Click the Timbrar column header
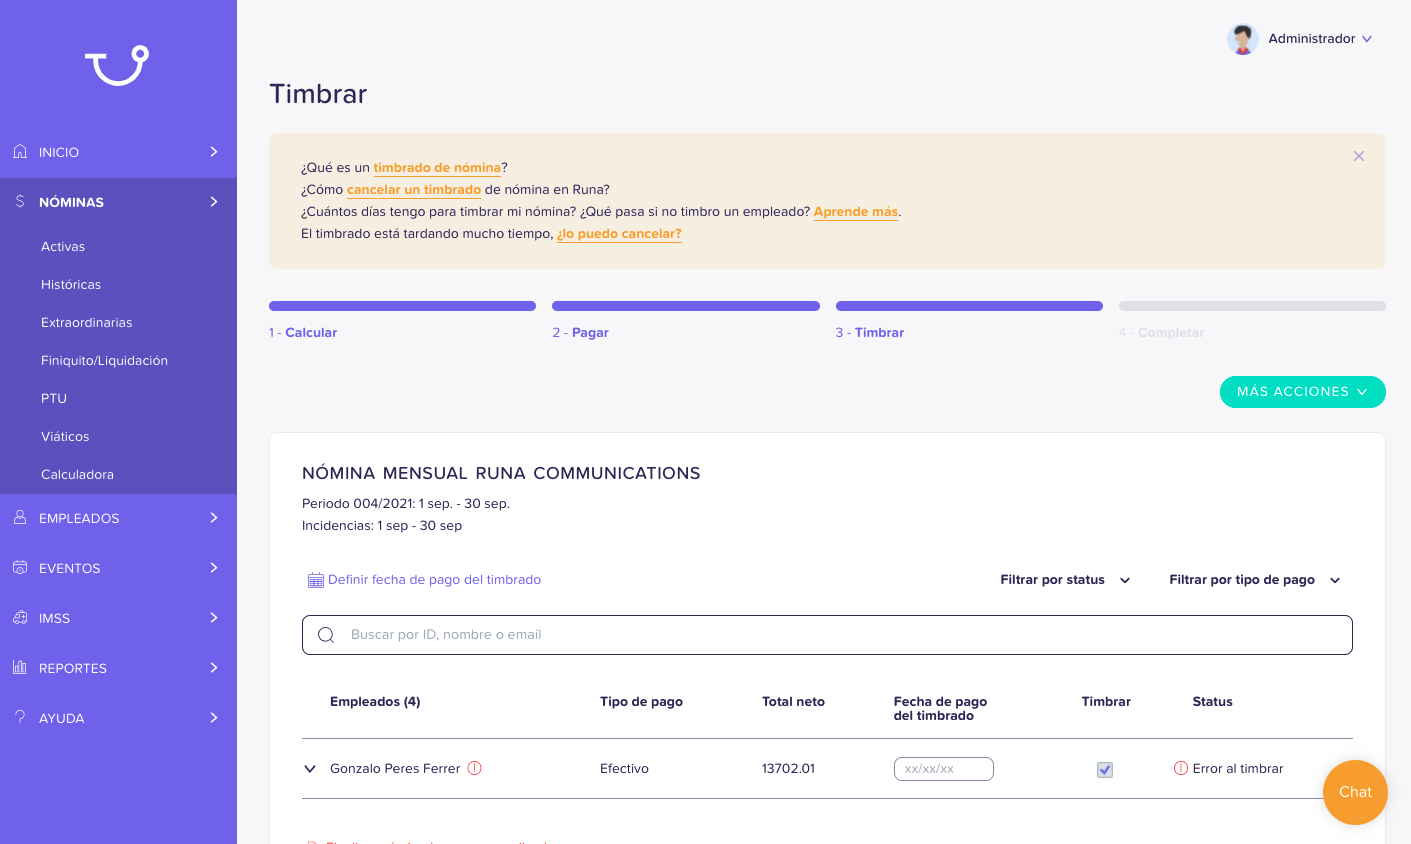Screen dimensions: 1411x844 tap(1106, 702)
